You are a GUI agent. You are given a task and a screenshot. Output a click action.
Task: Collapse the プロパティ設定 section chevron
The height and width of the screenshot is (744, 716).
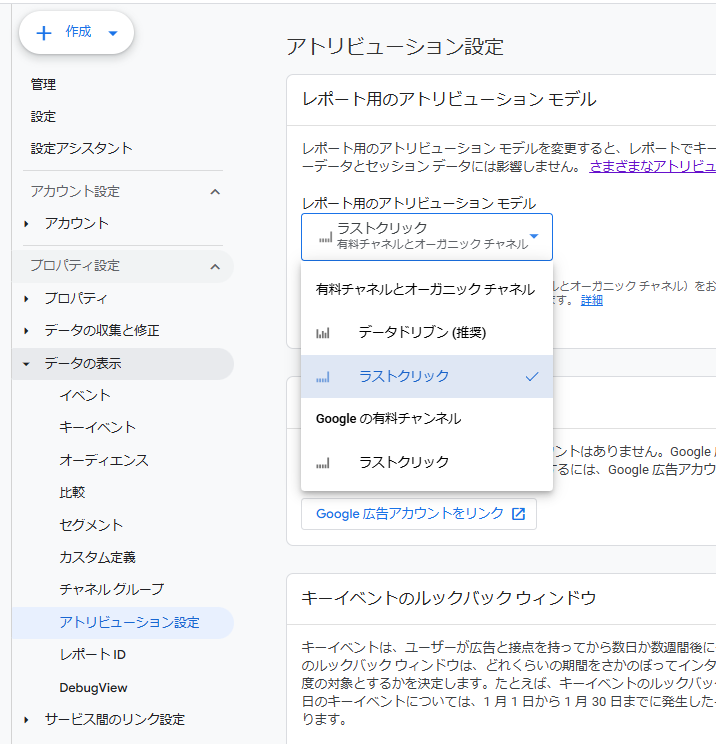[x=215, y=266]
